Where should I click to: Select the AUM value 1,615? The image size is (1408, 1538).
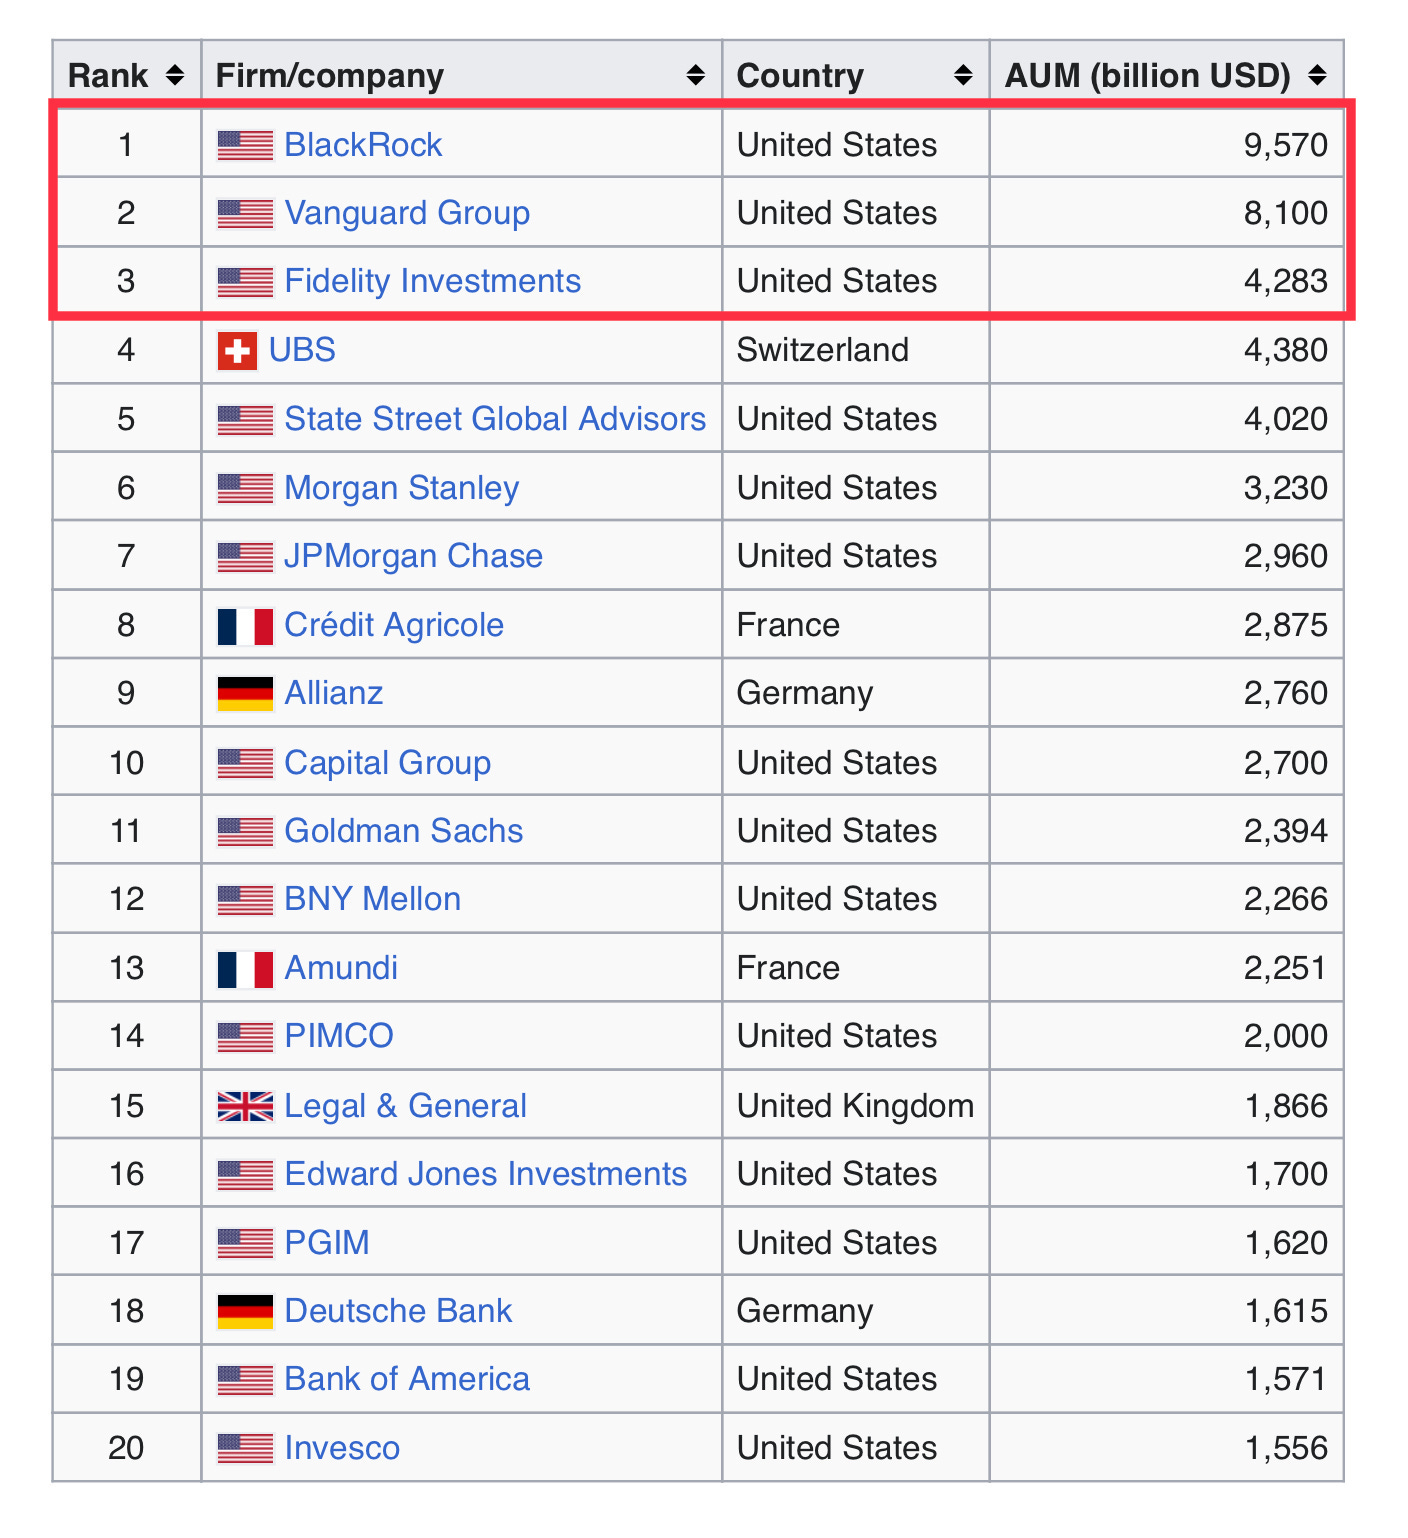[1286, 1311]
